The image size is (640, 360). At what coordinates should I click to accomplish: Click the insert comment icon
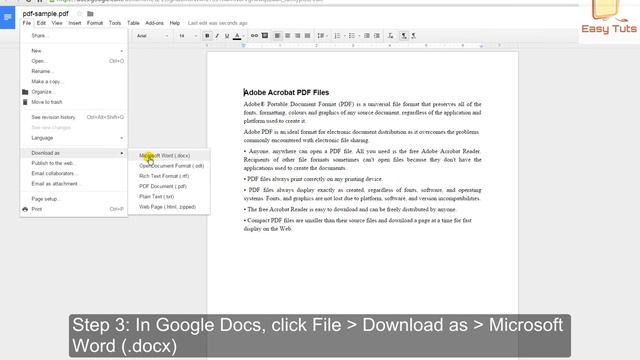[264, 36]
